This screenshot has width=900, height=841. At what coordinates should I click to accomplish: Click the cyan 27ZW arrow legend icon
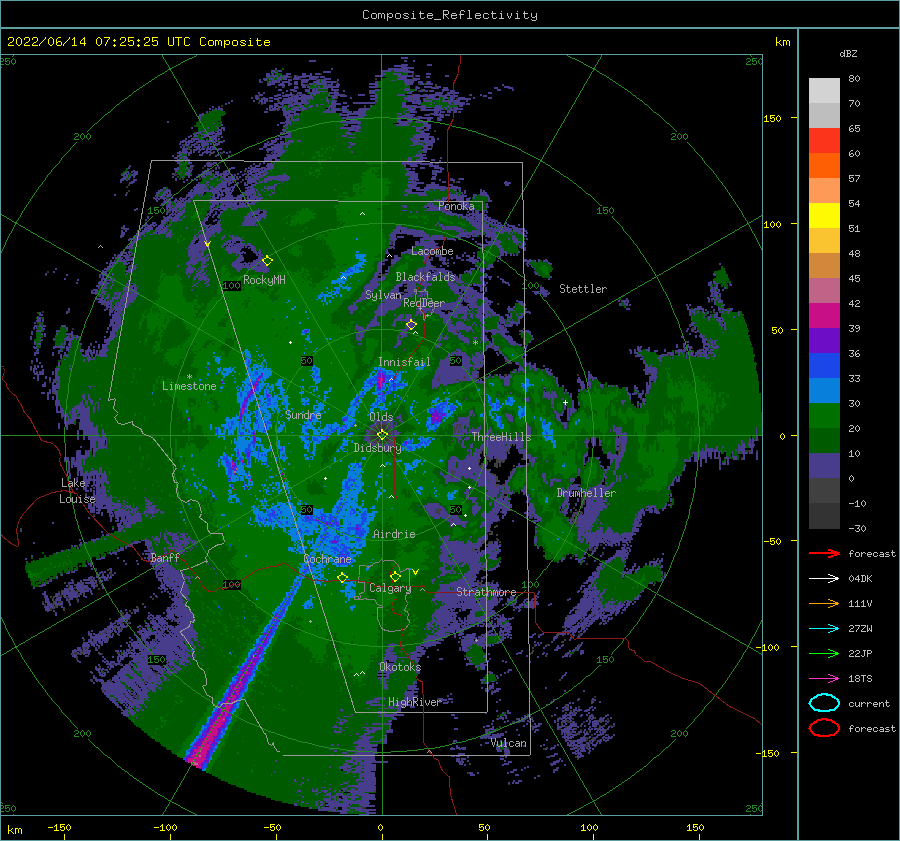pos(824,629)
